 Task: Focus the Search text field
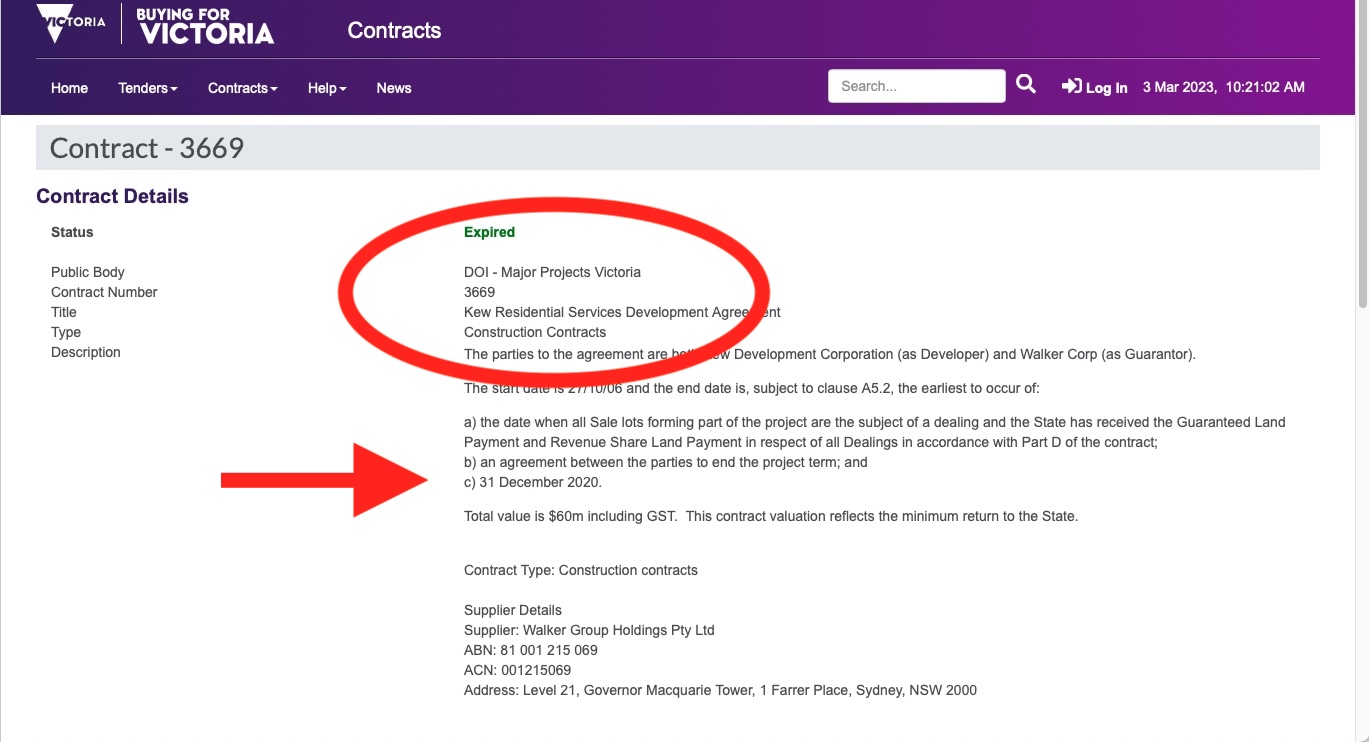coord(916,86)
